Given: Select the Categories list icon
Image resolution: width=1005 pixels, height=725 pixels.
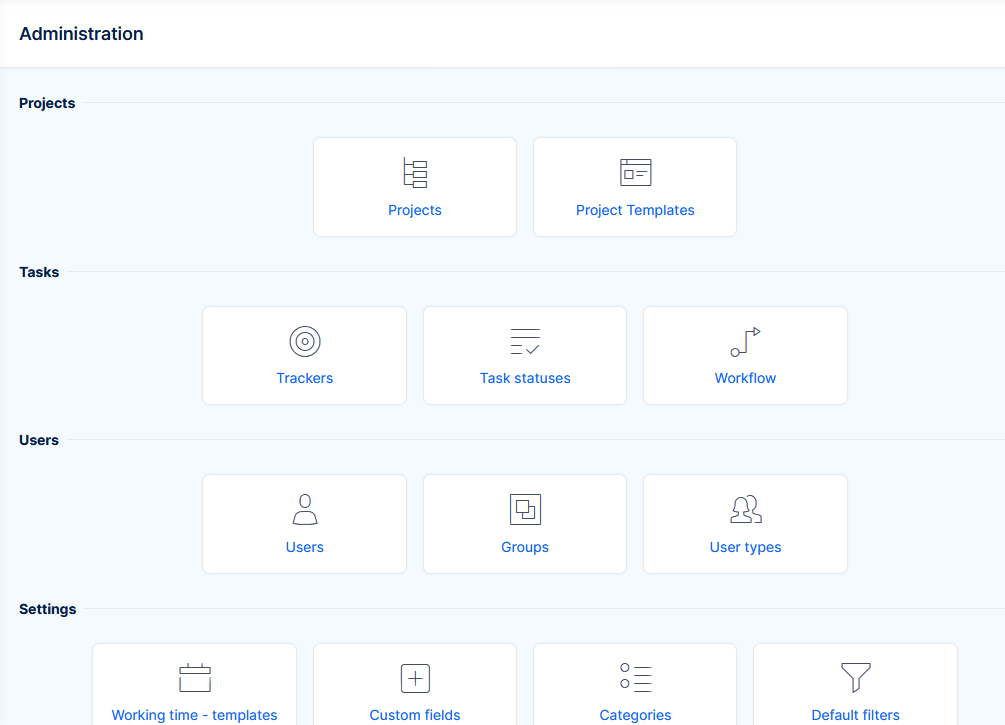Looking at the screenshot, I should pos(635,678).
